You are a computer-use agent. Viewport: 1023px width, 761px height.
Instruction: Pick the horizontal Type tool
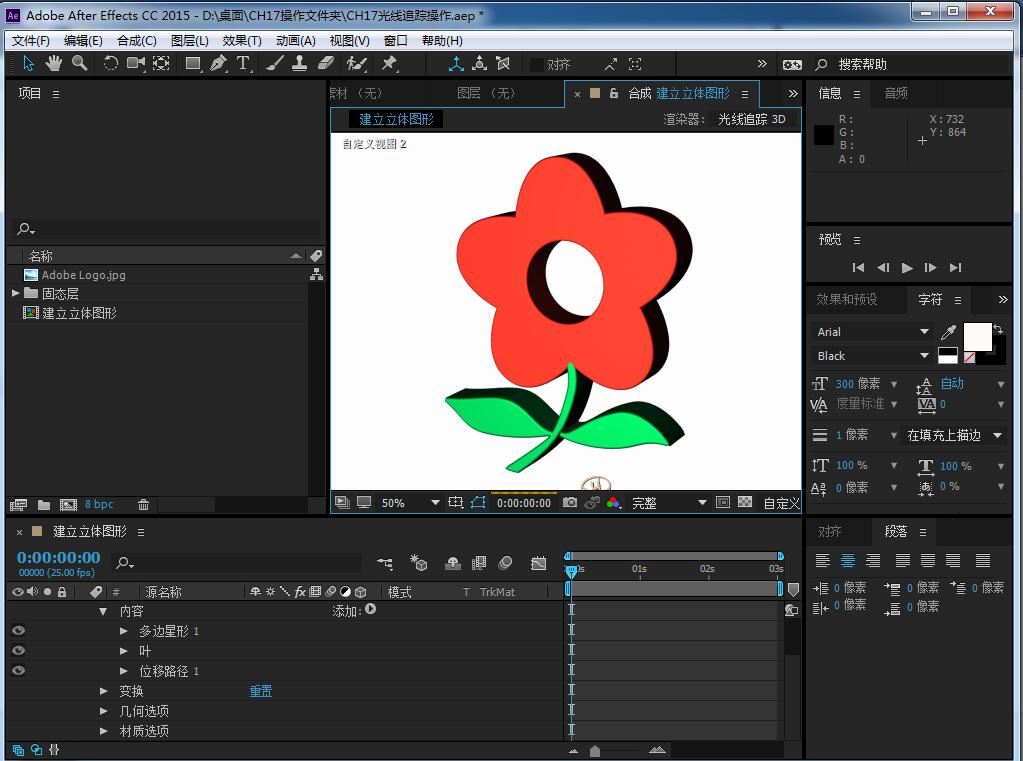(x=243, y=63)
